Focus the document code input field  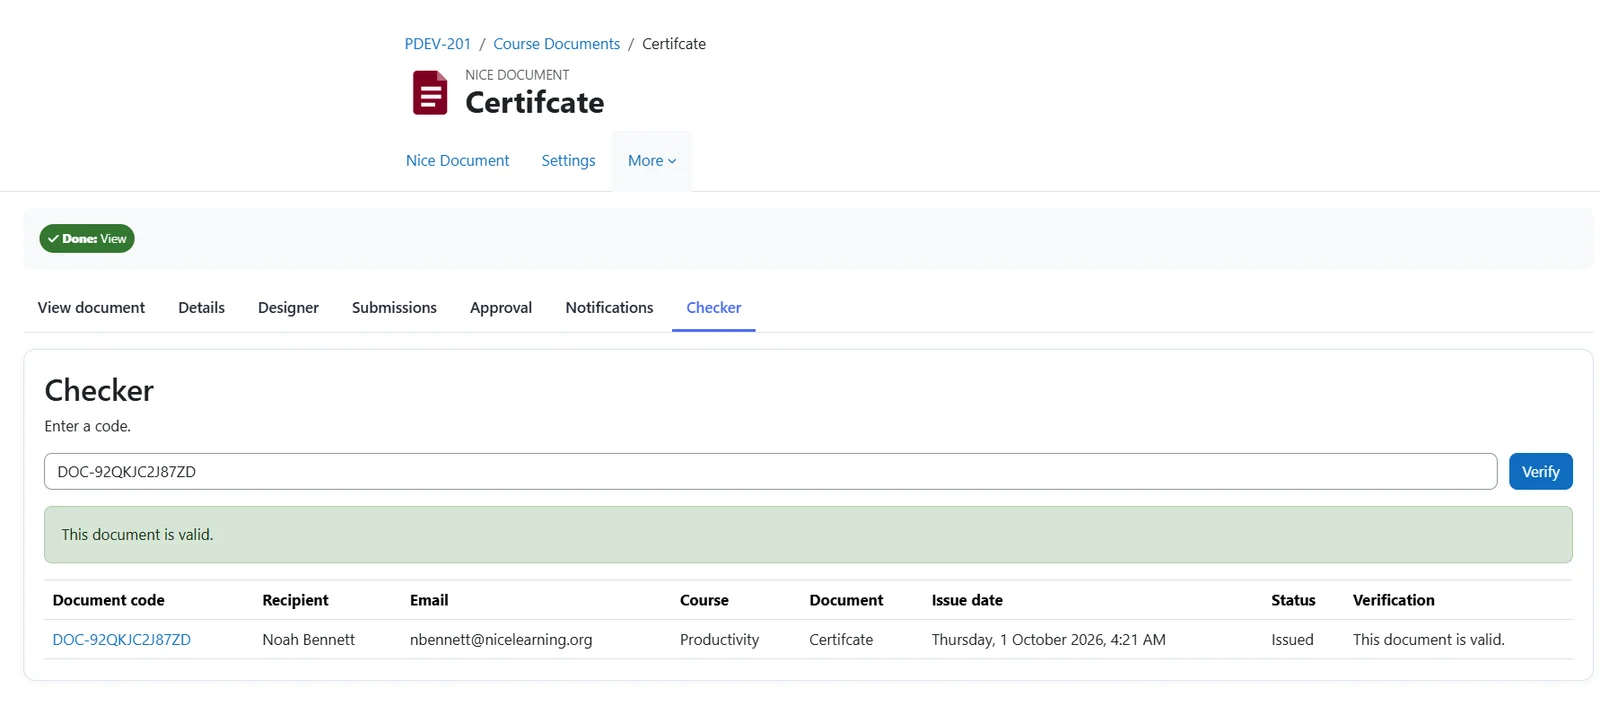click(x=770, y=472)
